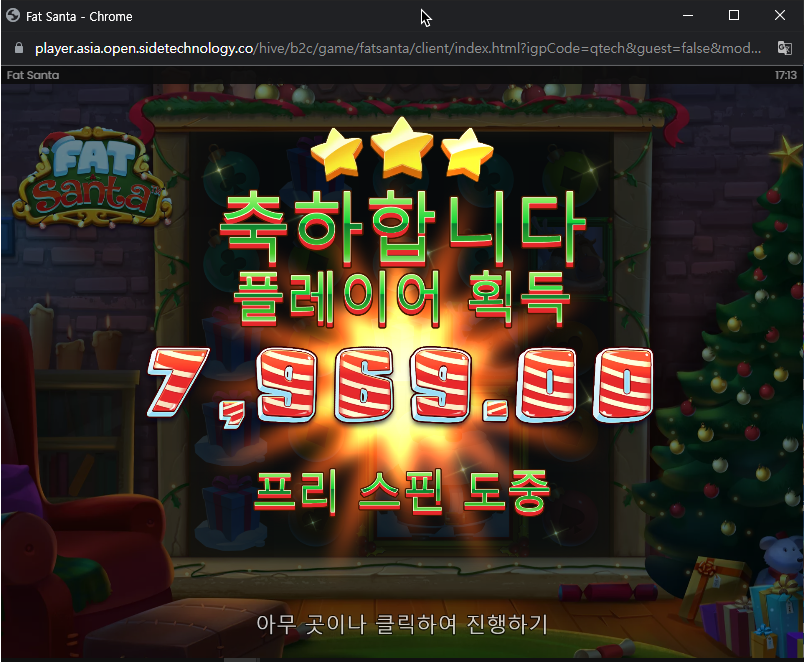Minimize the Chrome window
Viewport: 804px width, 662px height.
pyautogui.click(x=688, y=16)
